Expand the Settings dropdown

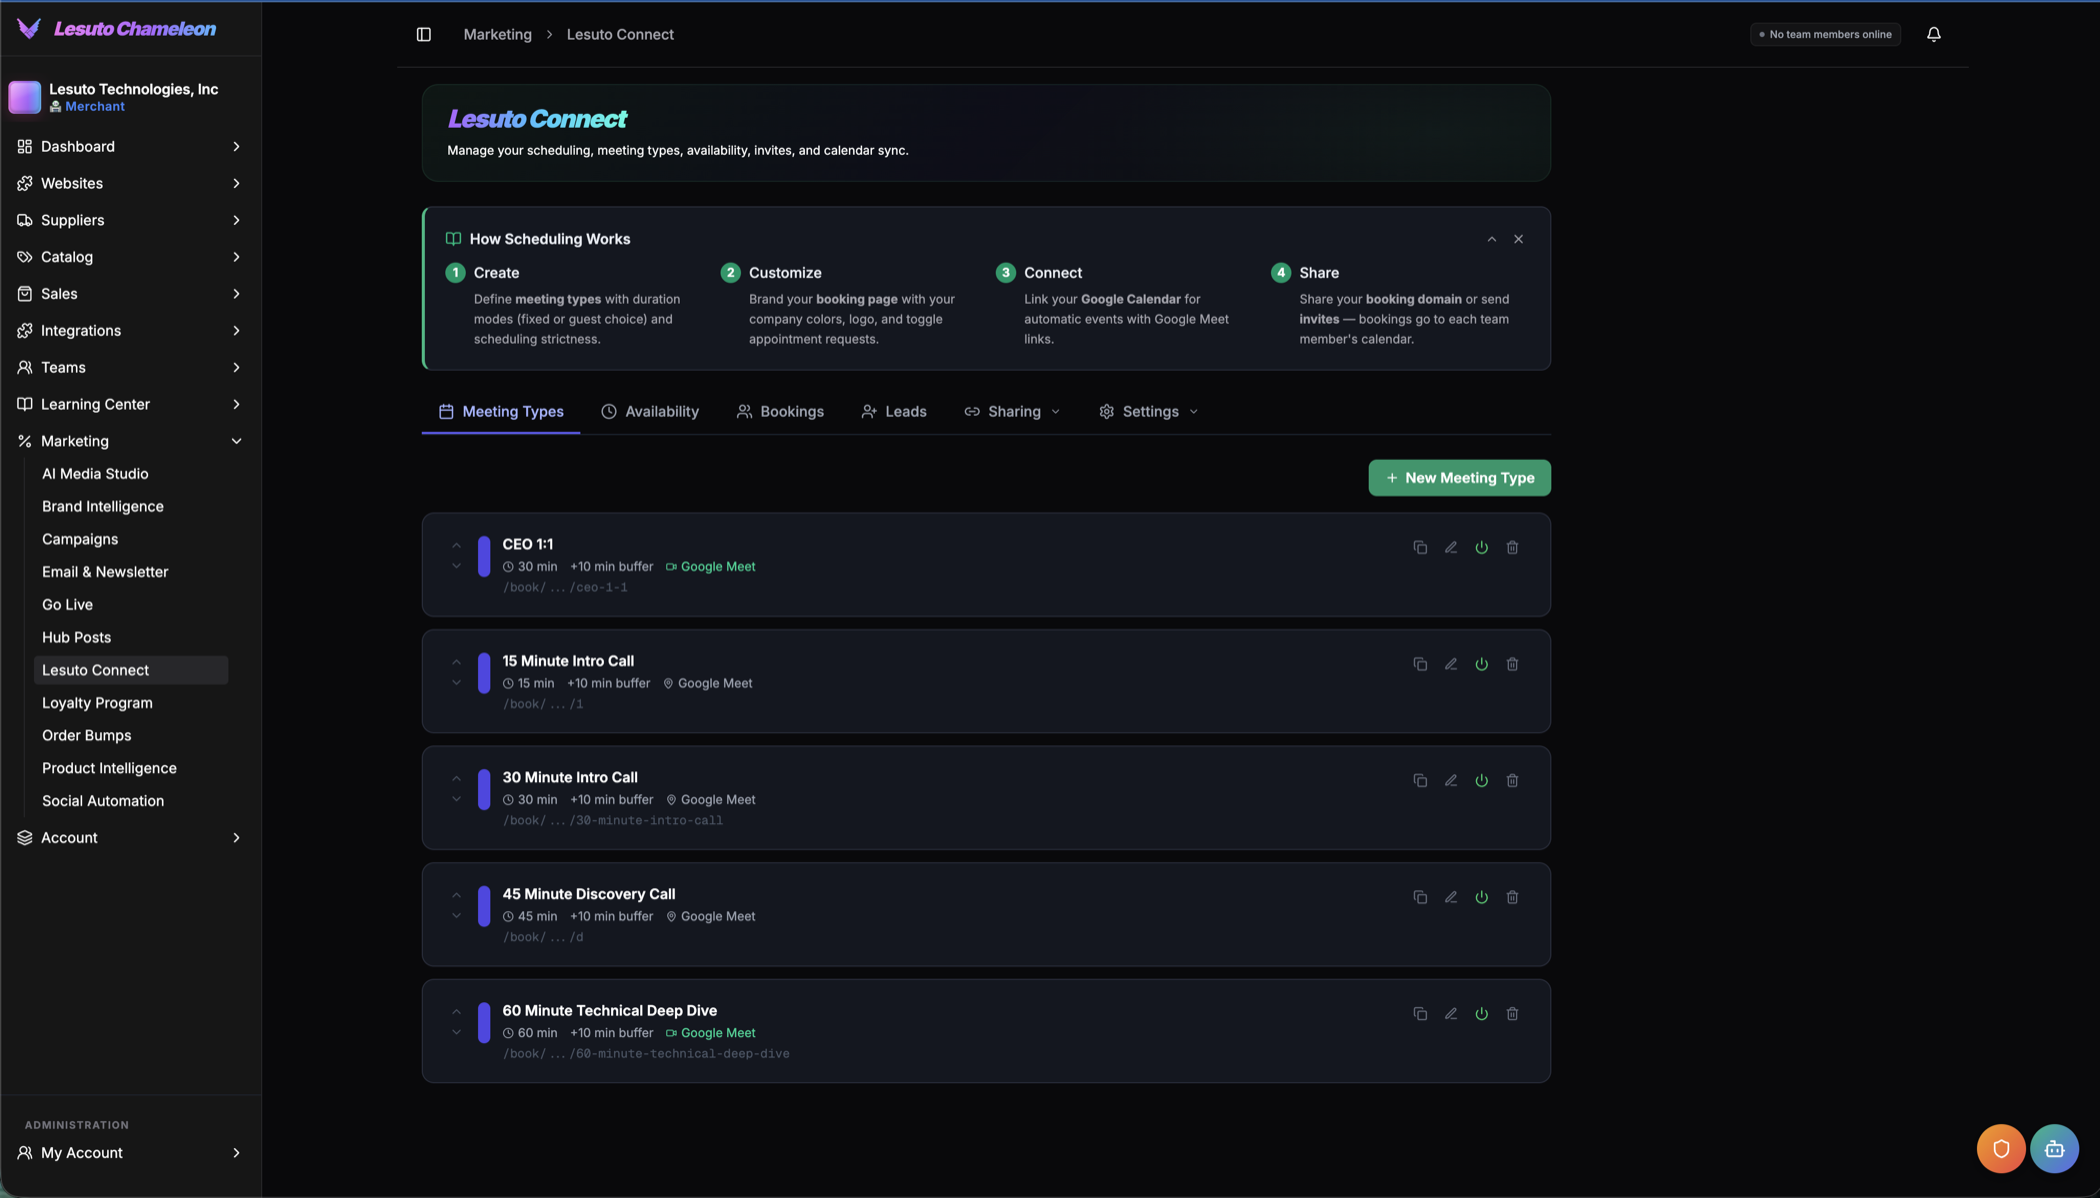pos(1148,411)
